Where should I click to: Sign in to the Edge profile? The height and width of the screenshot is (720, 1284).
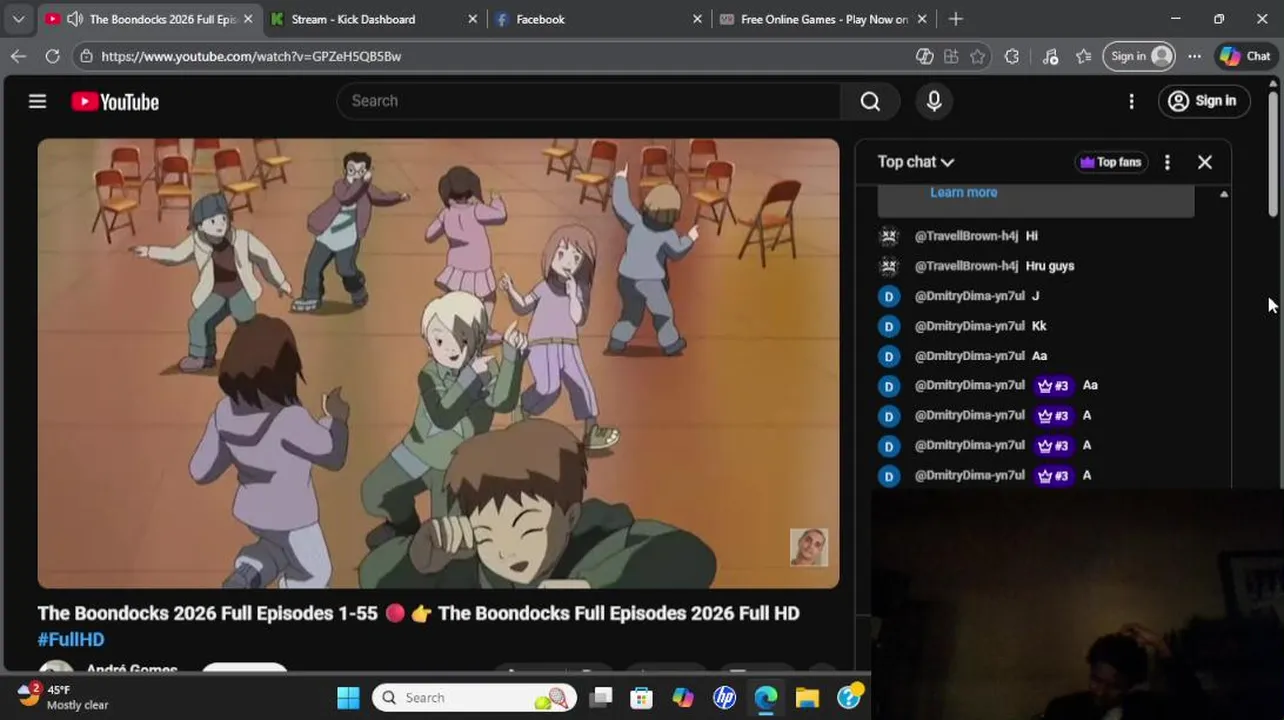(1140, 56)
